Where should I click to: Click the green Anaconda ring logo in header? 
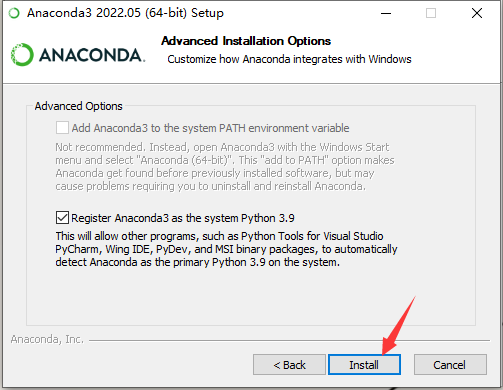(x=22, y=54)
